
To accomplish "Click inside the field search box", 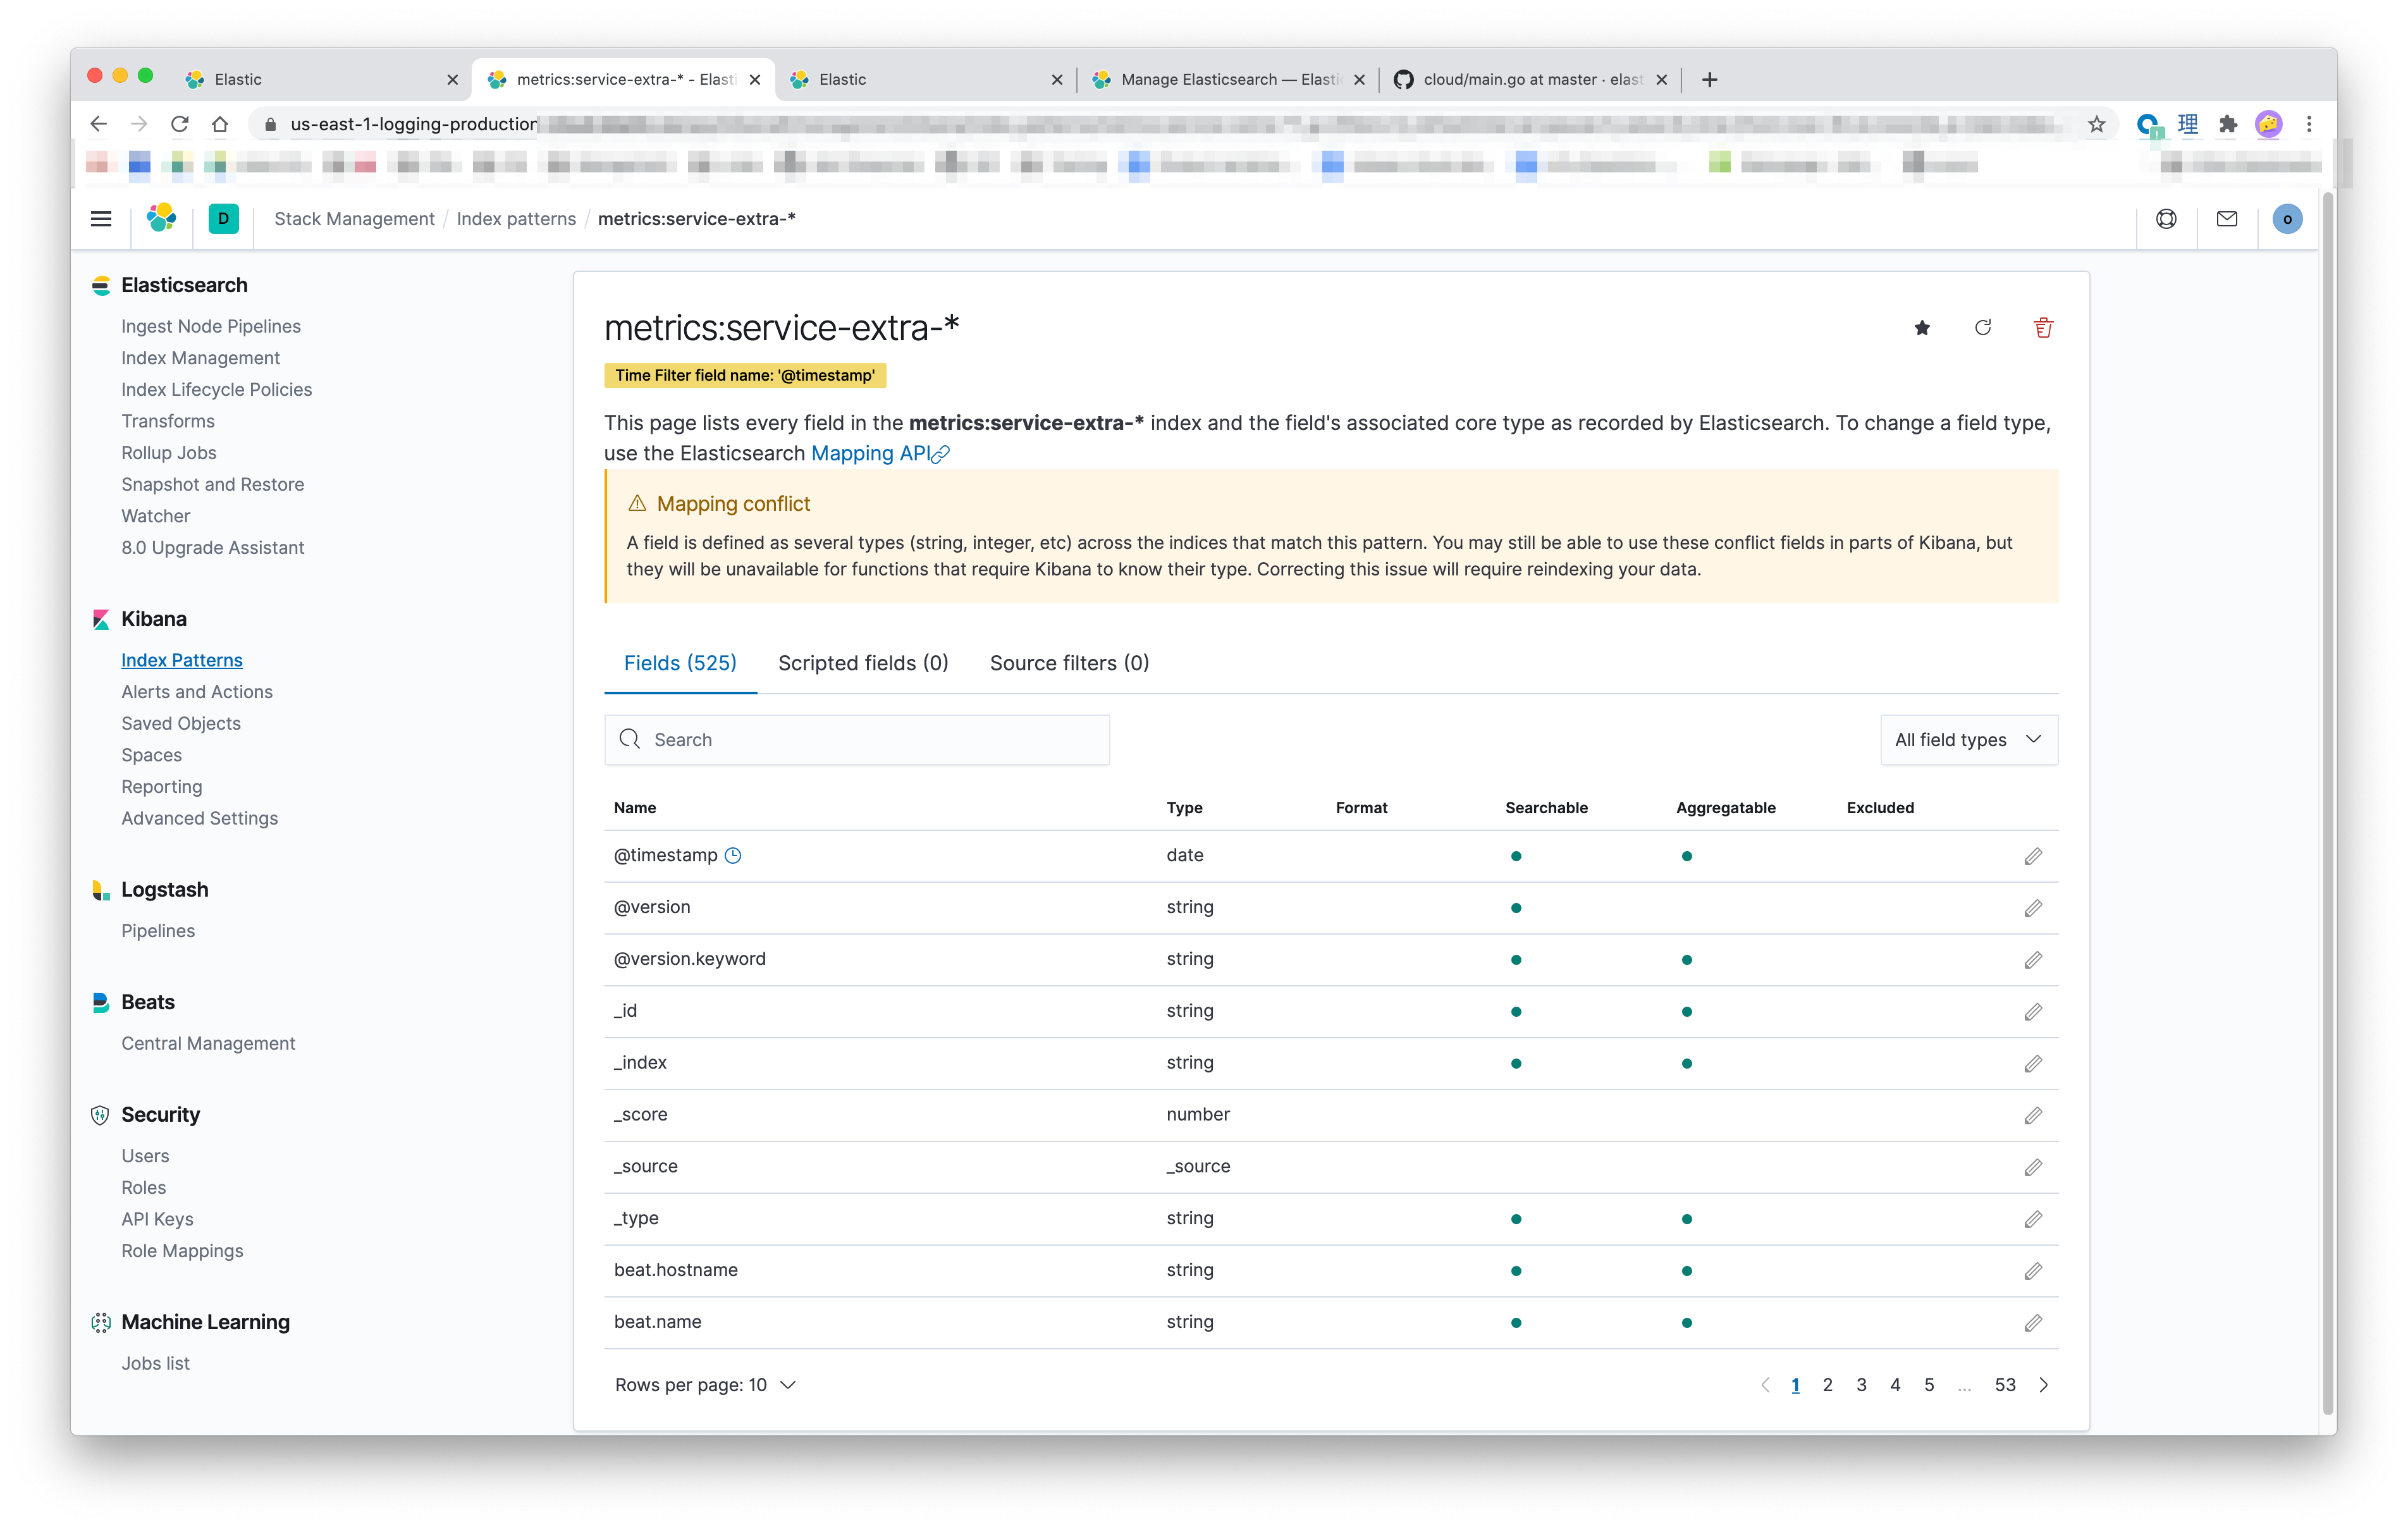I will click(x=856, y=739).
